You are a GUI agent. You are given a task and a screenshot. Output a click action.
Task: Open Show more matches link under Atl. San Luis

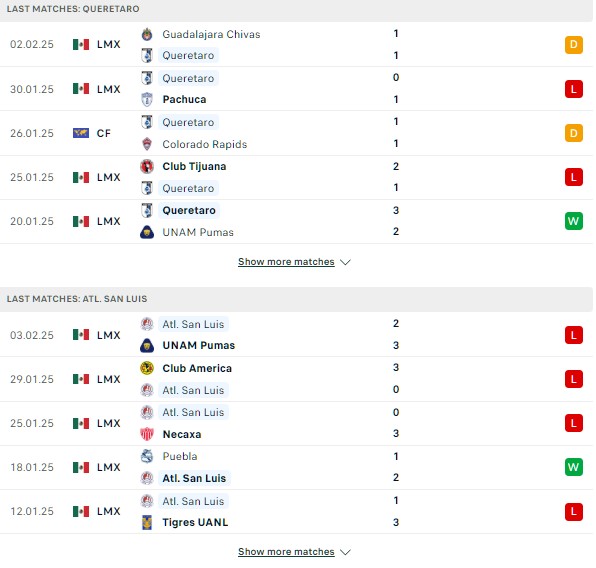point(286,551)
